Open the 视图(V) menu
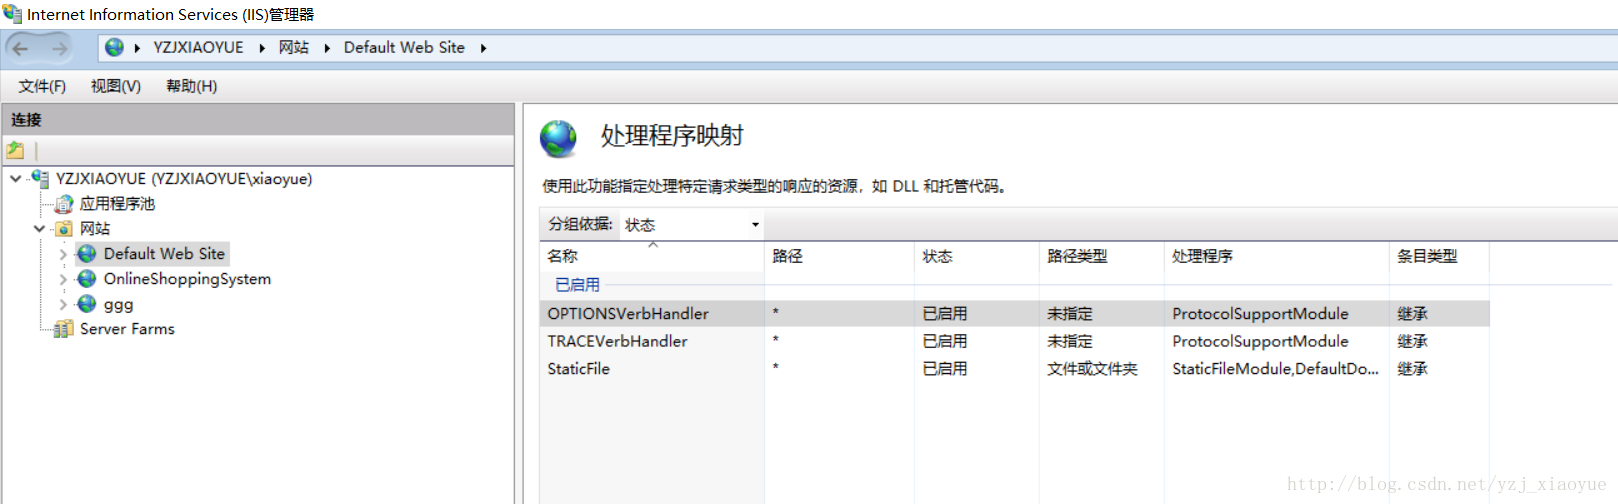Viewport: 1618px width, 504px height. pyautogui.click(x=116, y=86)
